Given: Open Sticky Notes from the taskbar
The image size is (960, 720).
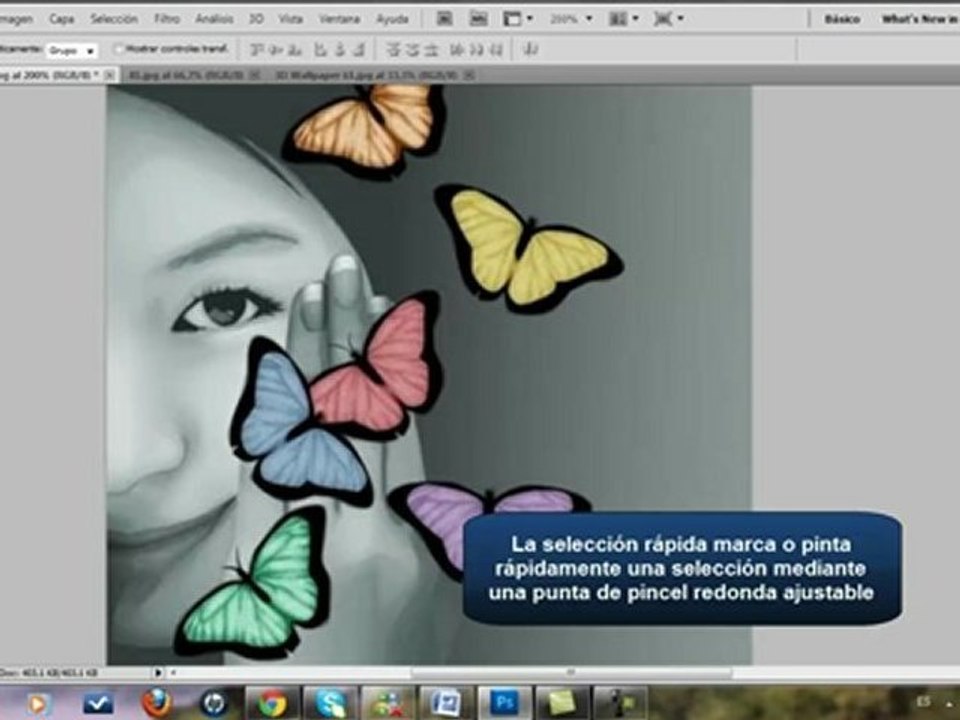Looking at the screenshot, I should [562, 703].
